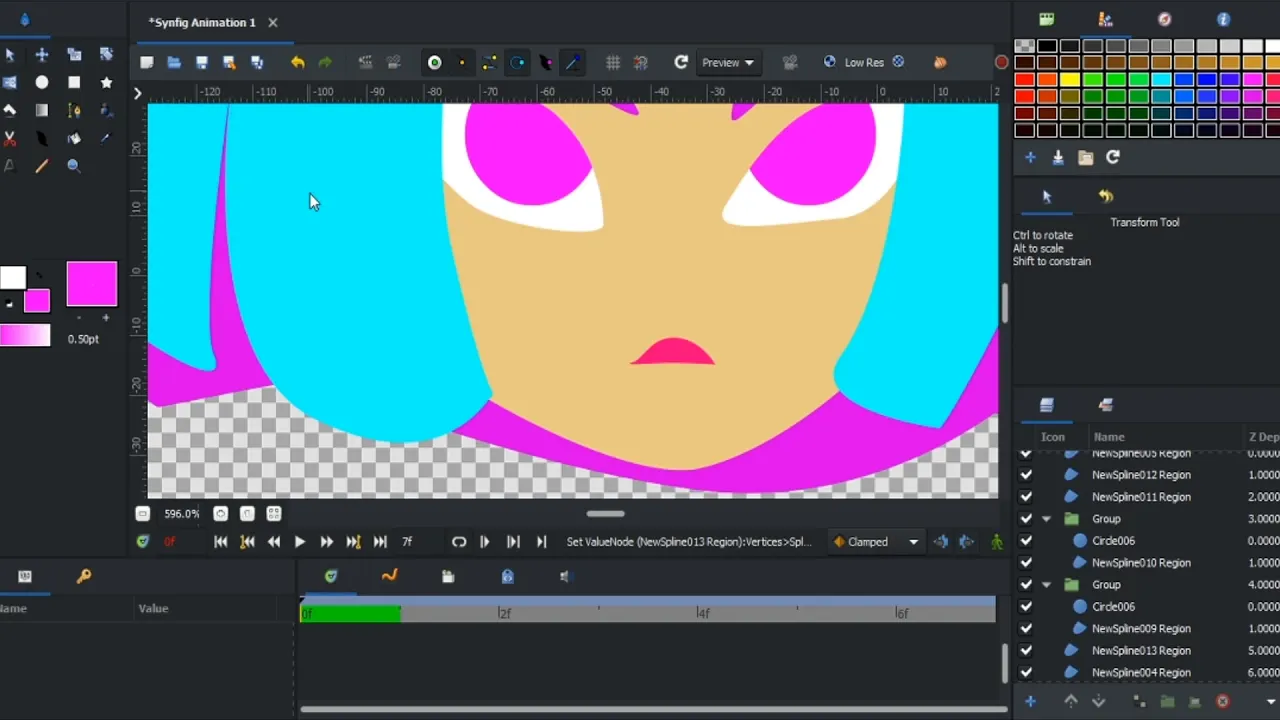Open the keyframes key icon tab

[84, 576]
